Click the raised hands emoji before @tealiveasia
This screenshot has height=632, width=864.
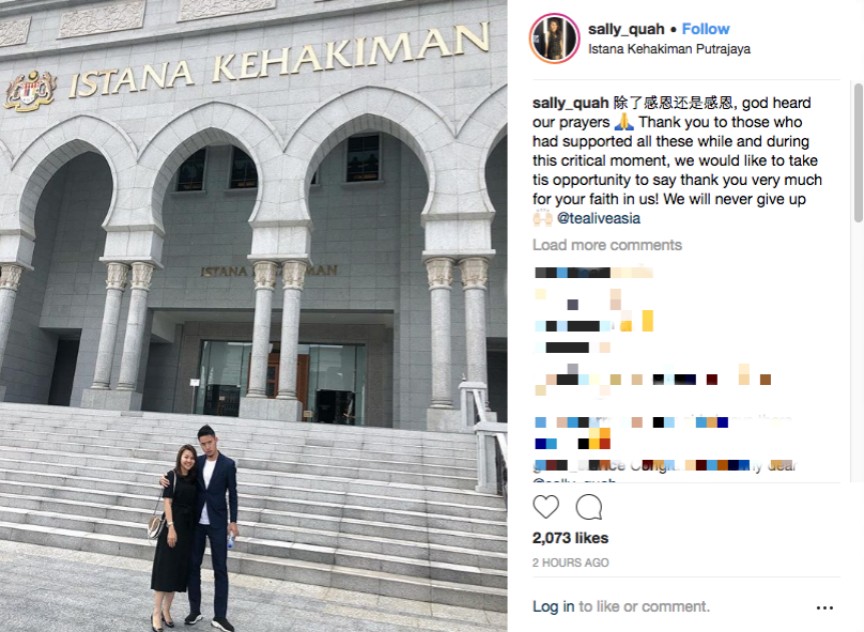point(542,218)
